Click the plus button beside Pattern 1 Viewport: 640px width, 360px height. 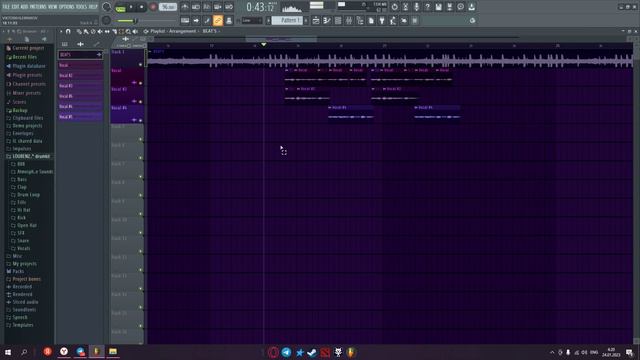click(306, 20)
